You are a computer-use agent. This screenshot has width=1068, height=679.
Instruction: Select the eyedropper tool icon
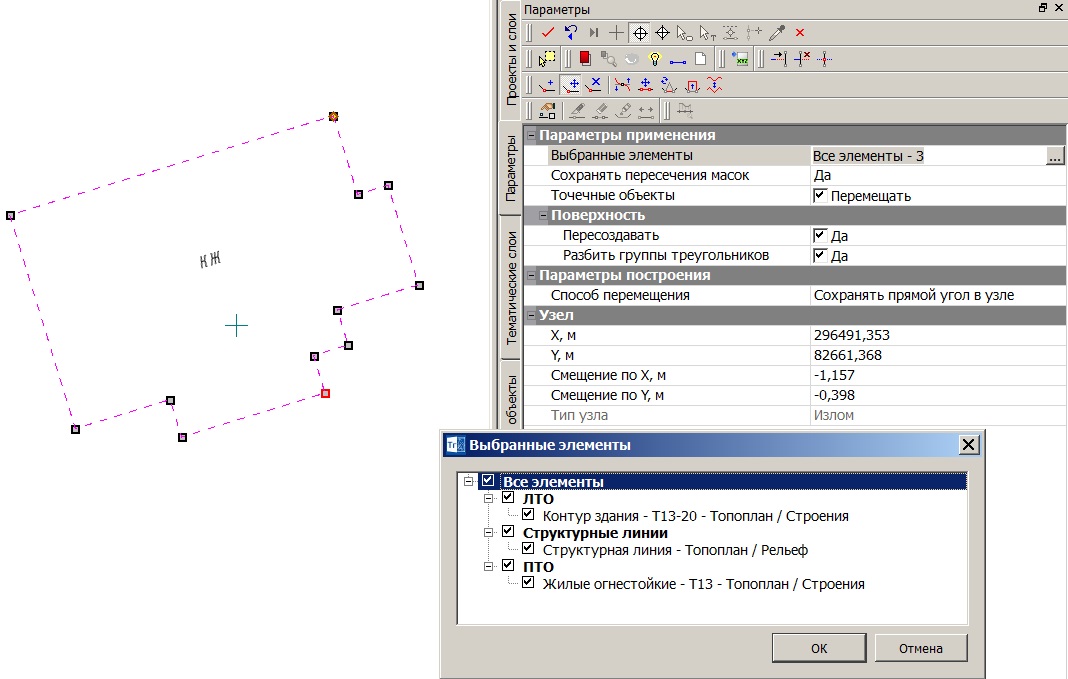point(777,33)
